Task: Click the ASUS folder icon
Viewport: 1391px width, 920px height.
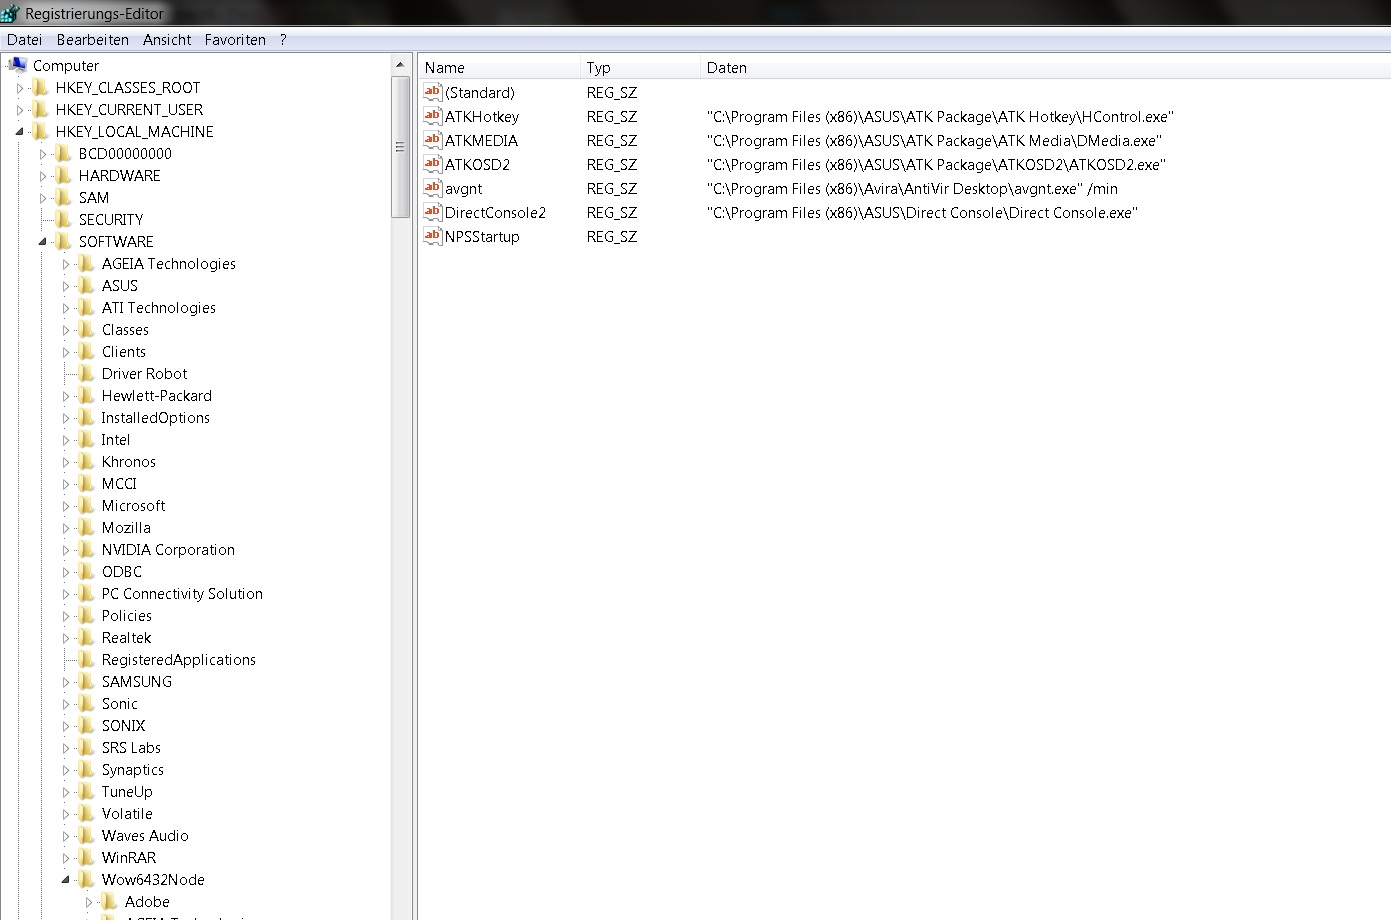Action: 87,285
